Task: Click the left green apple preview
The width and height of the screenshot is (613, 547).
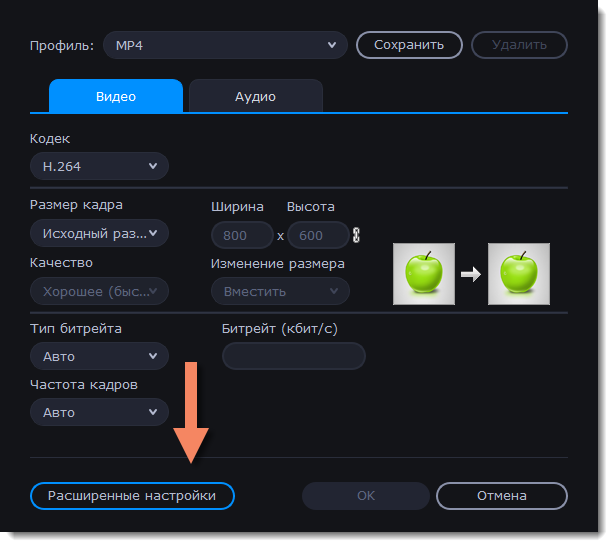Action: click(424, 273)
